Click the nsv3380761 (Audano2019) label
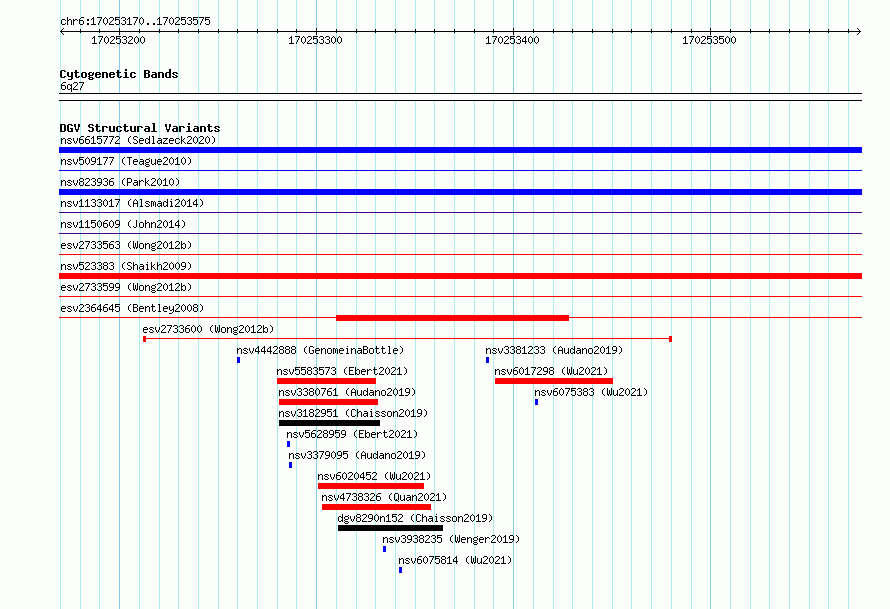890x609 pixels. pyautogui.click(x=347, y=392)
